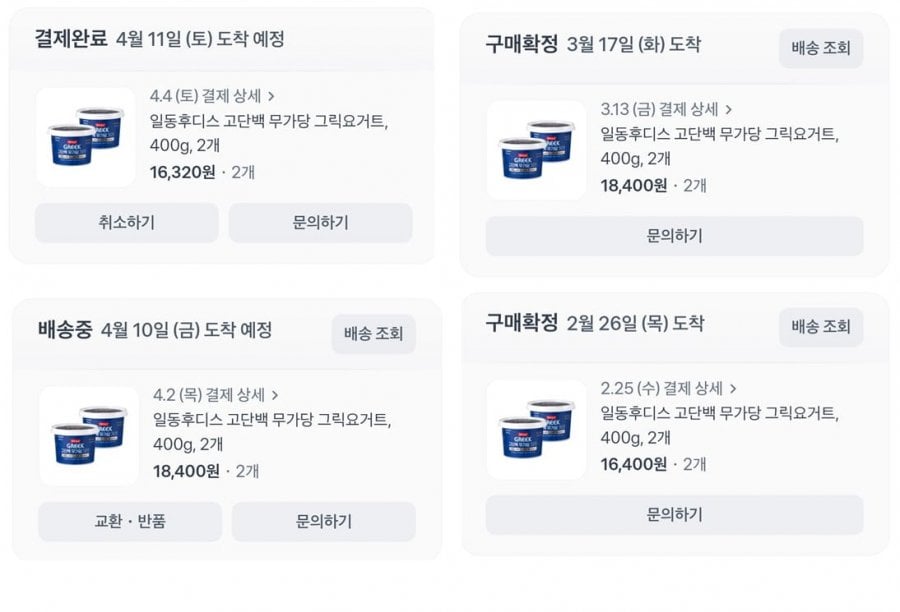Screen dimensions: 900x612
Task: Click 문의하기 on the 3월 17일 order
Action: coord(674,236)
